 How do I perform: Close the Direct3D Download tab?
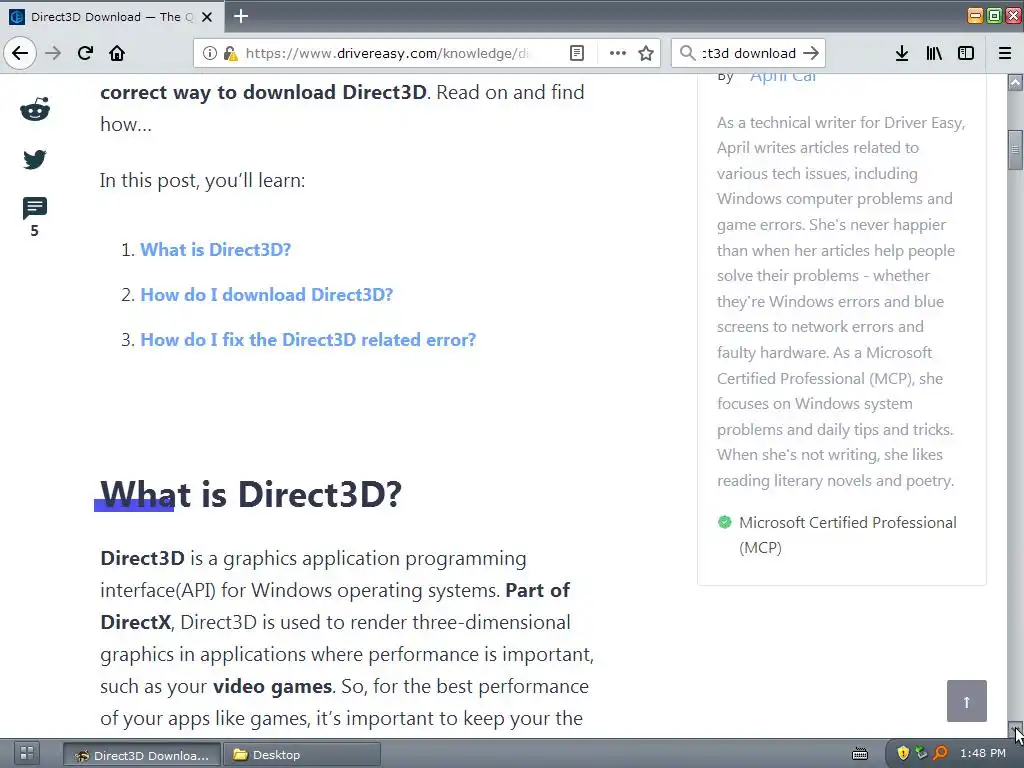coord(207,17)
